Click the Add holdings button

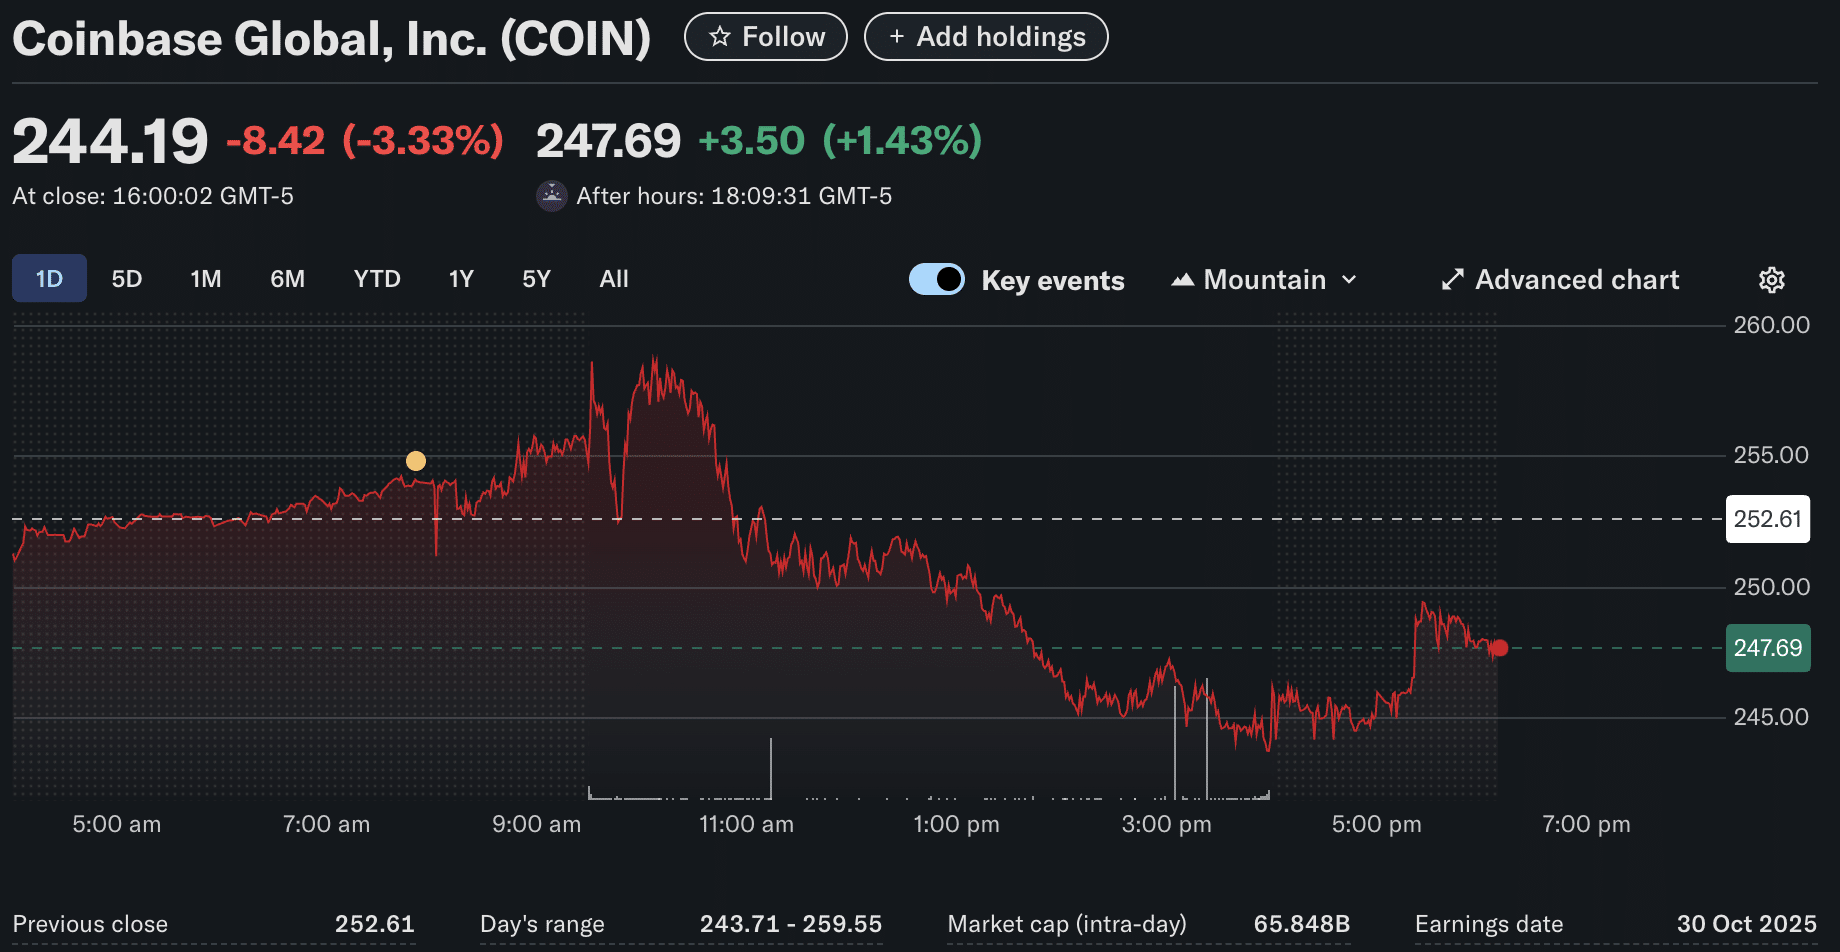985,36
